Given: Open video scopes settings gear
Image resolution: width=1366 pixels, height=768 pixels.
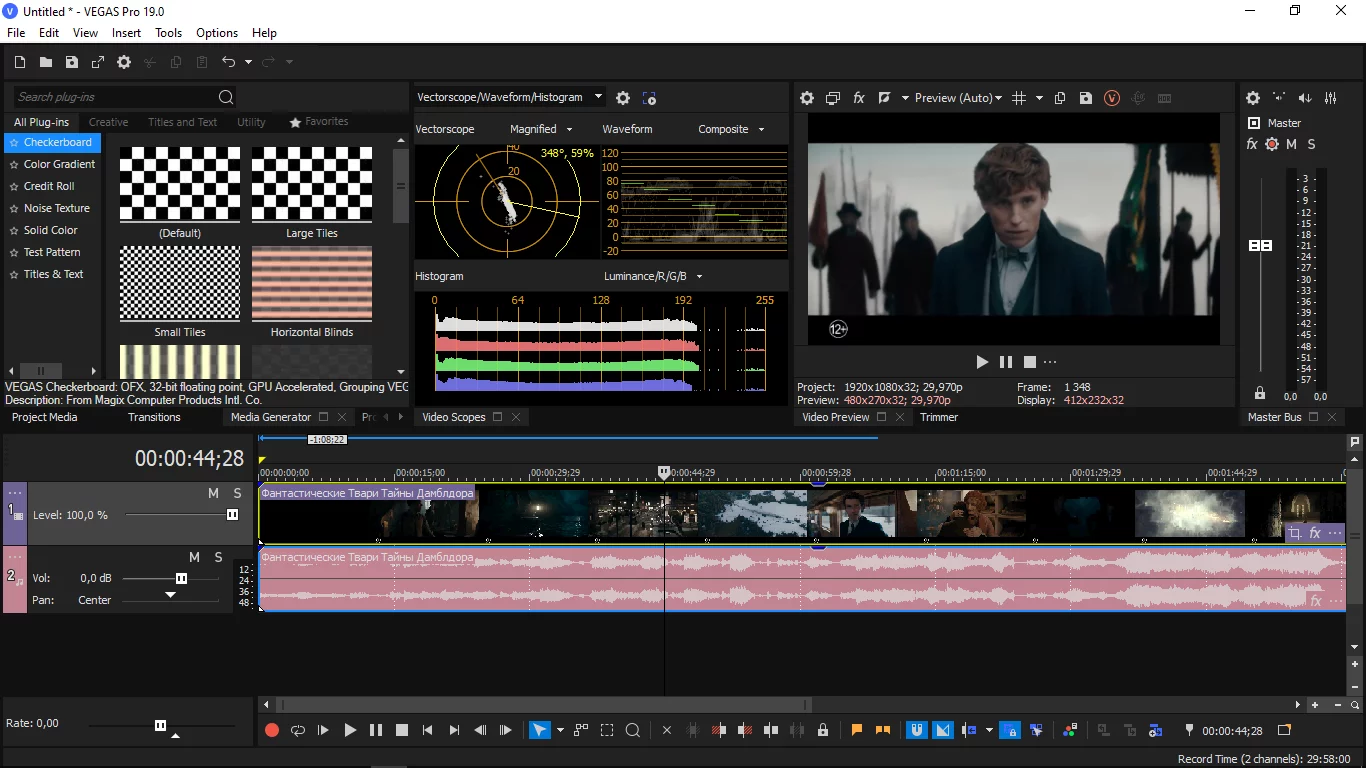Looking at the screenshot, I should (x=623, y=98).
